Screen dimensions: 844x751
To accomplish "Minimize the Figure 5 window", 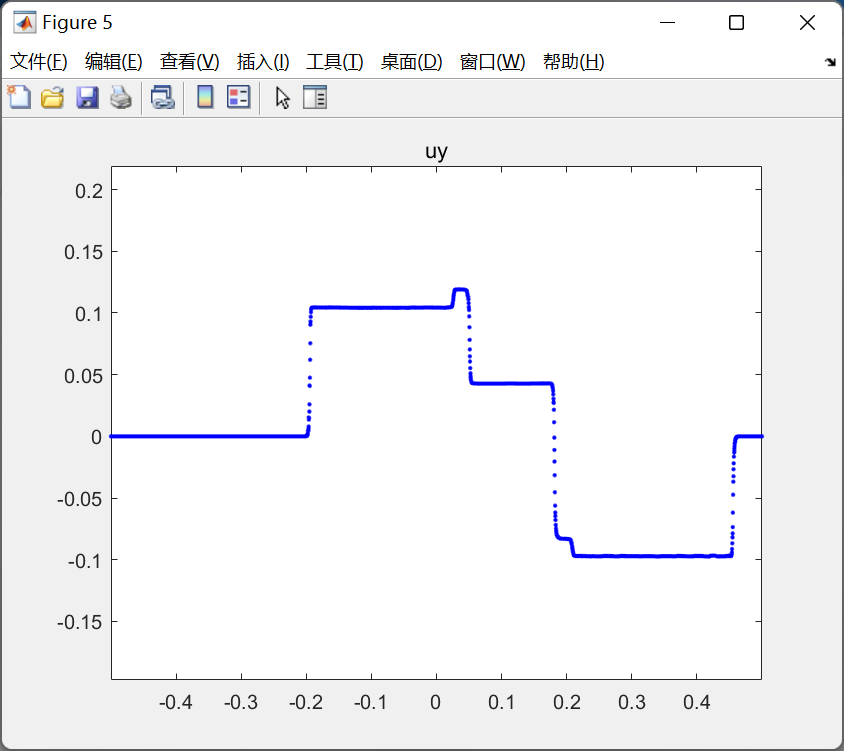I will coord(667,23).
